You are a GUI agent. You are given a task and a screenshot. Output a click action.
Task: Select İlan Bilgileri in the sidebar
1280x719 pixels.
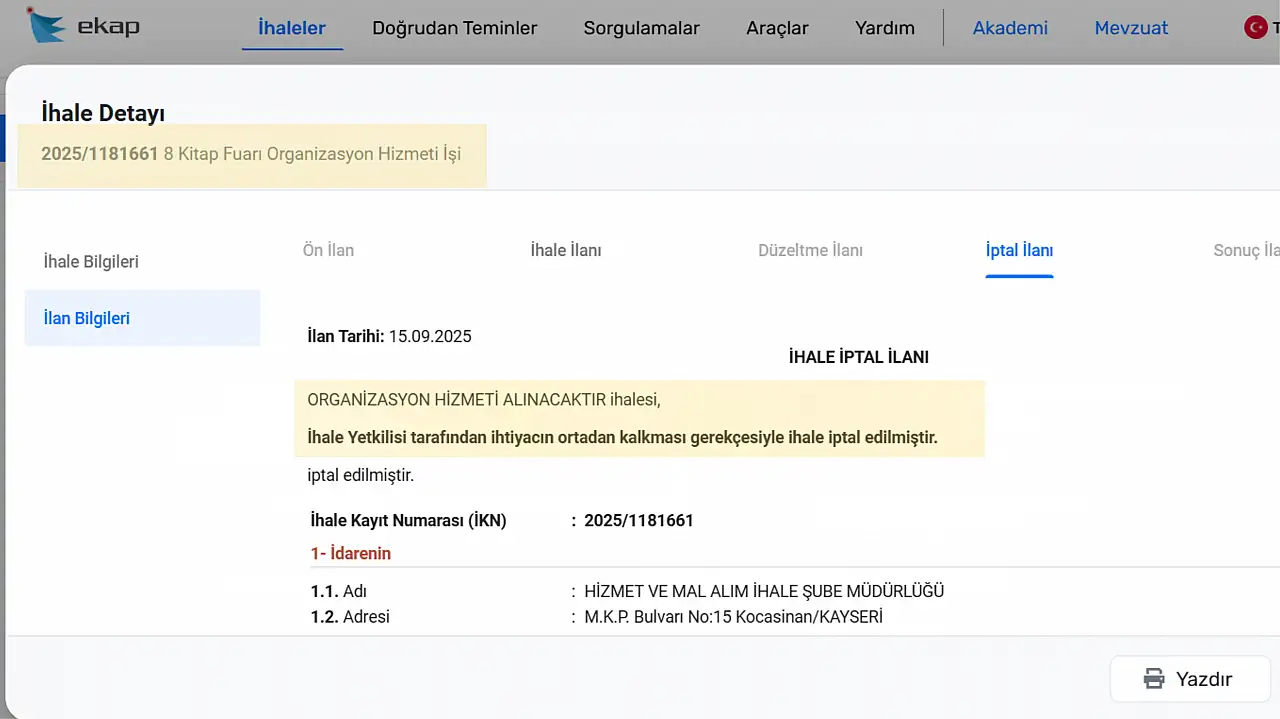[87, 318]
